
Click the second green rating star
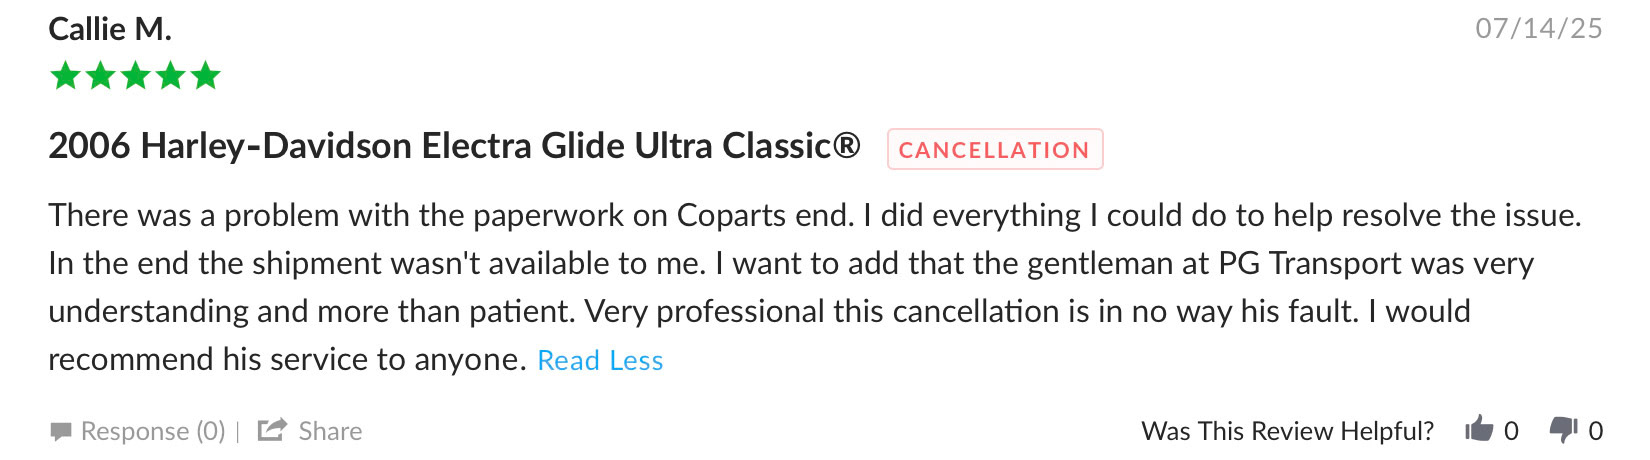tap(101, 76)
